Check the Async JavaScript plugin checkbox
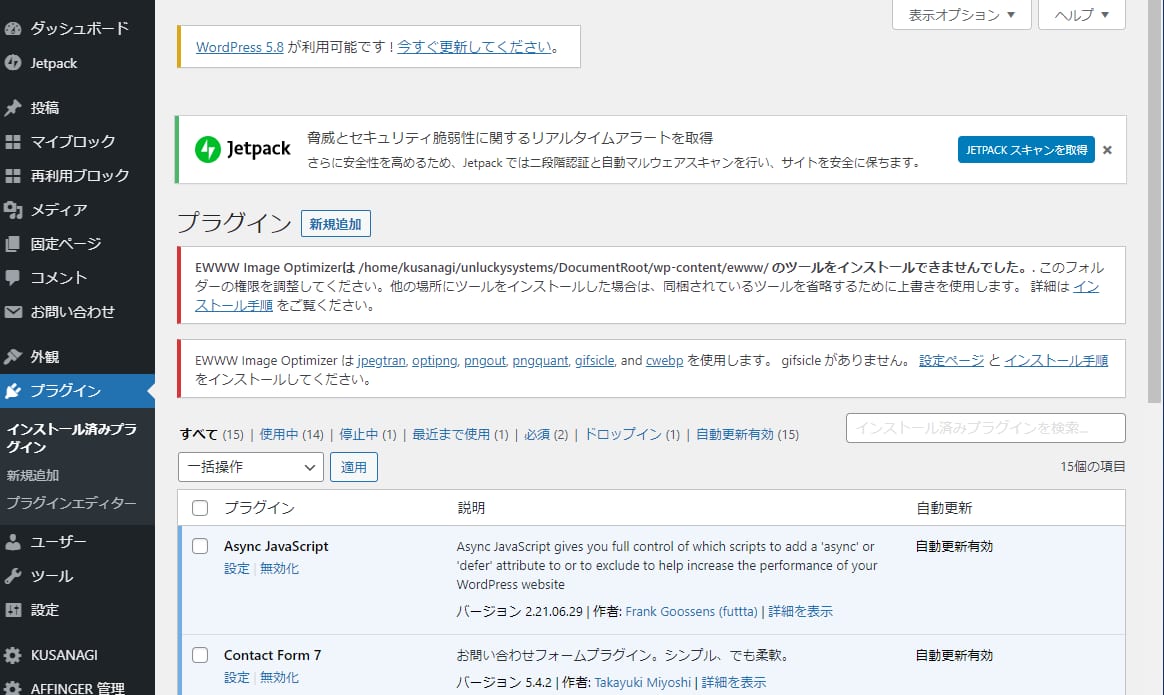This screenshot has height=695, width=1164. pyautogui.click(x=200, y=546)
